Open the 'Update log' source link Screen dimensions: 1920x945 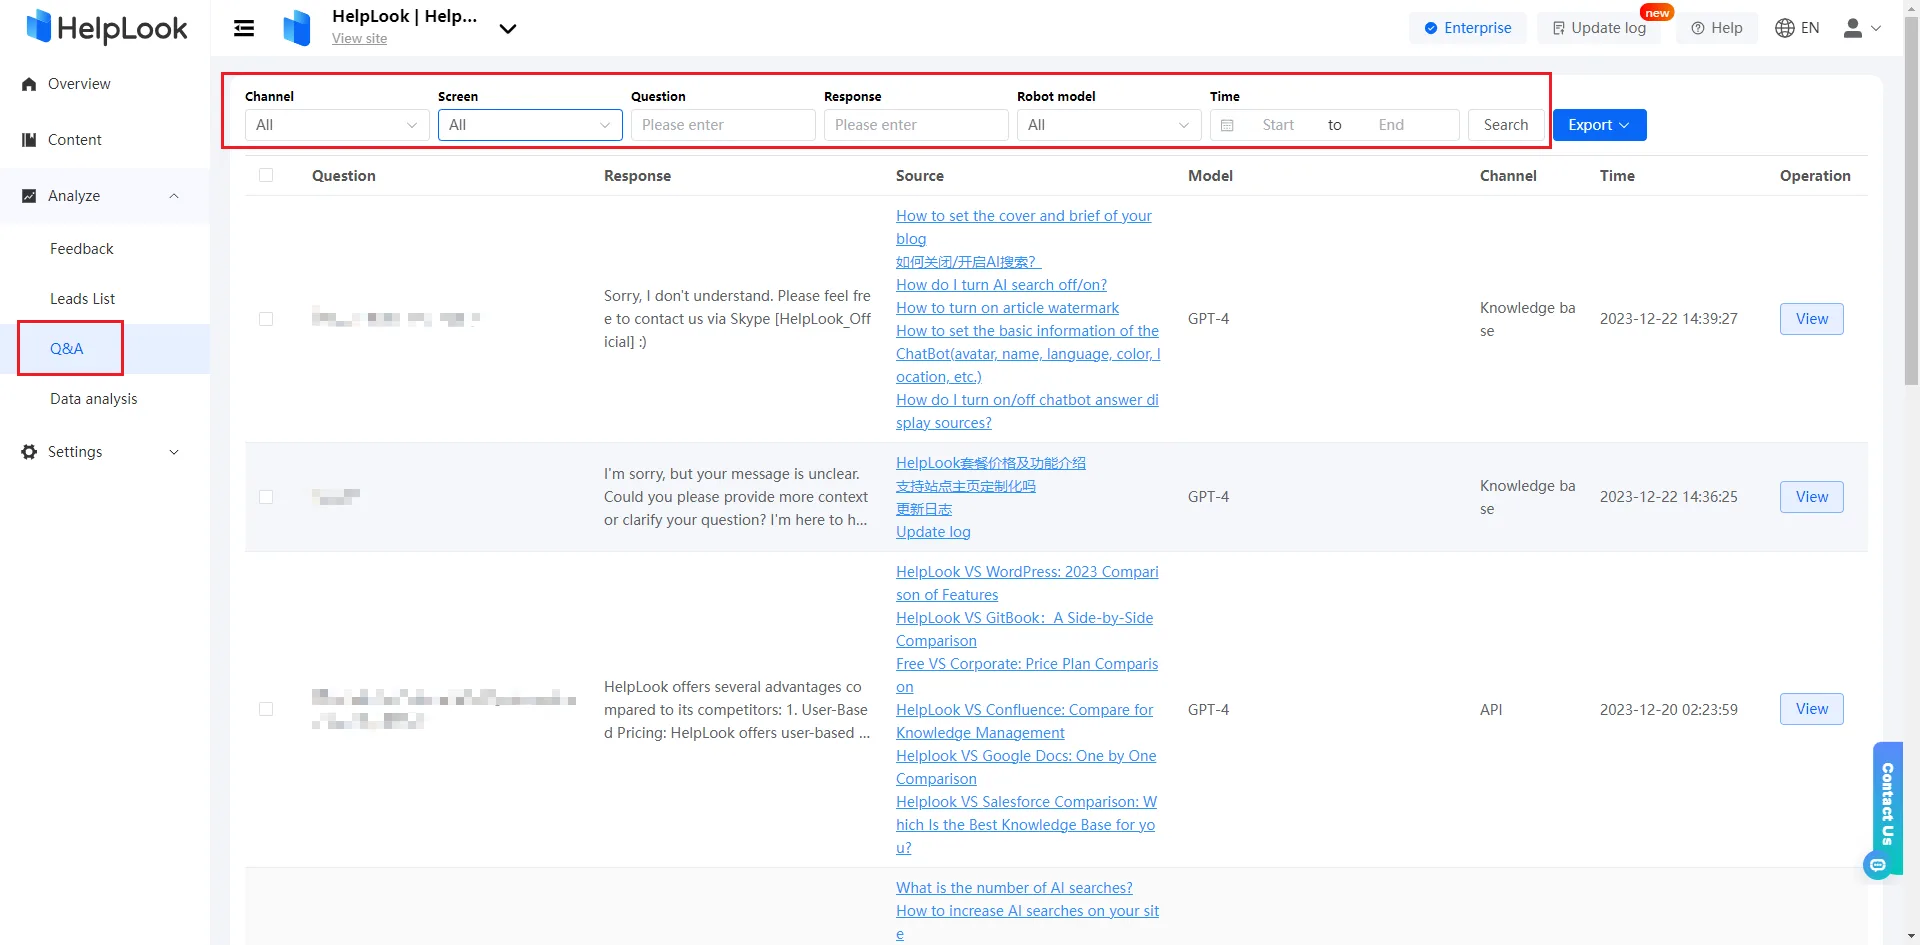(933, 532)
